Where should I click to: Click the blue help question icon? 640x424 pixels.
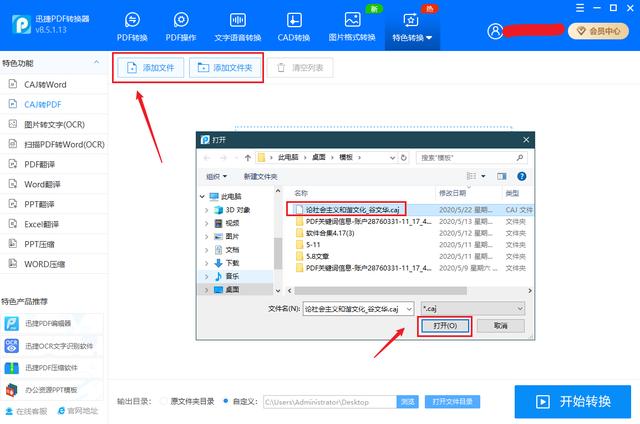point(521,176)
